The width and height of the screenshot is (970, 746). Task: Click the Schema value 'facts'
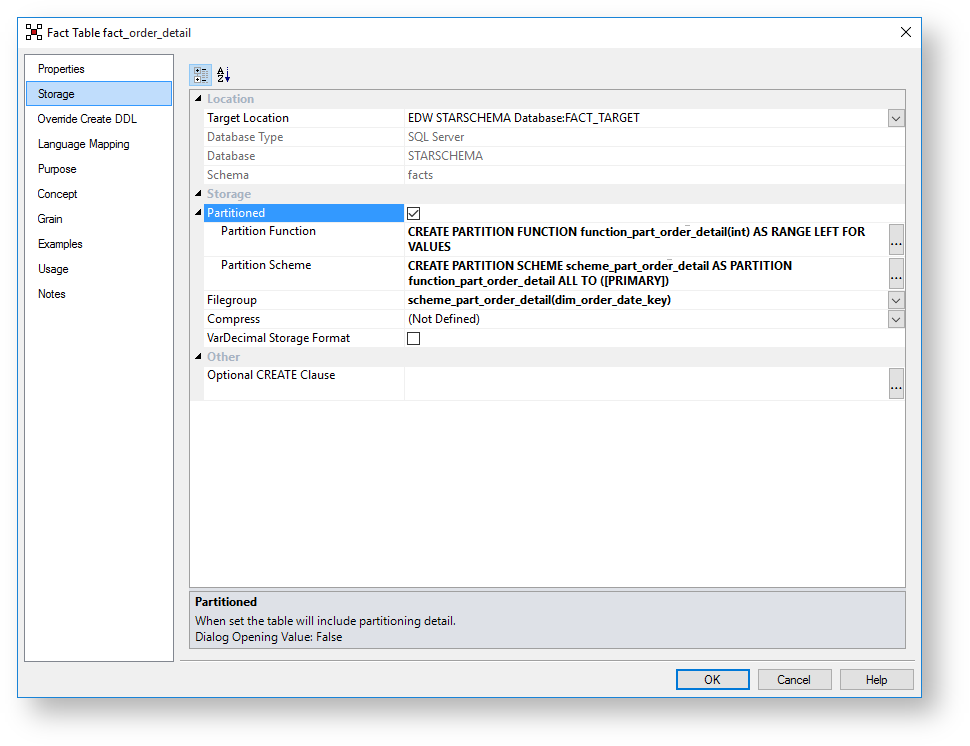click(x=420, y=175)
